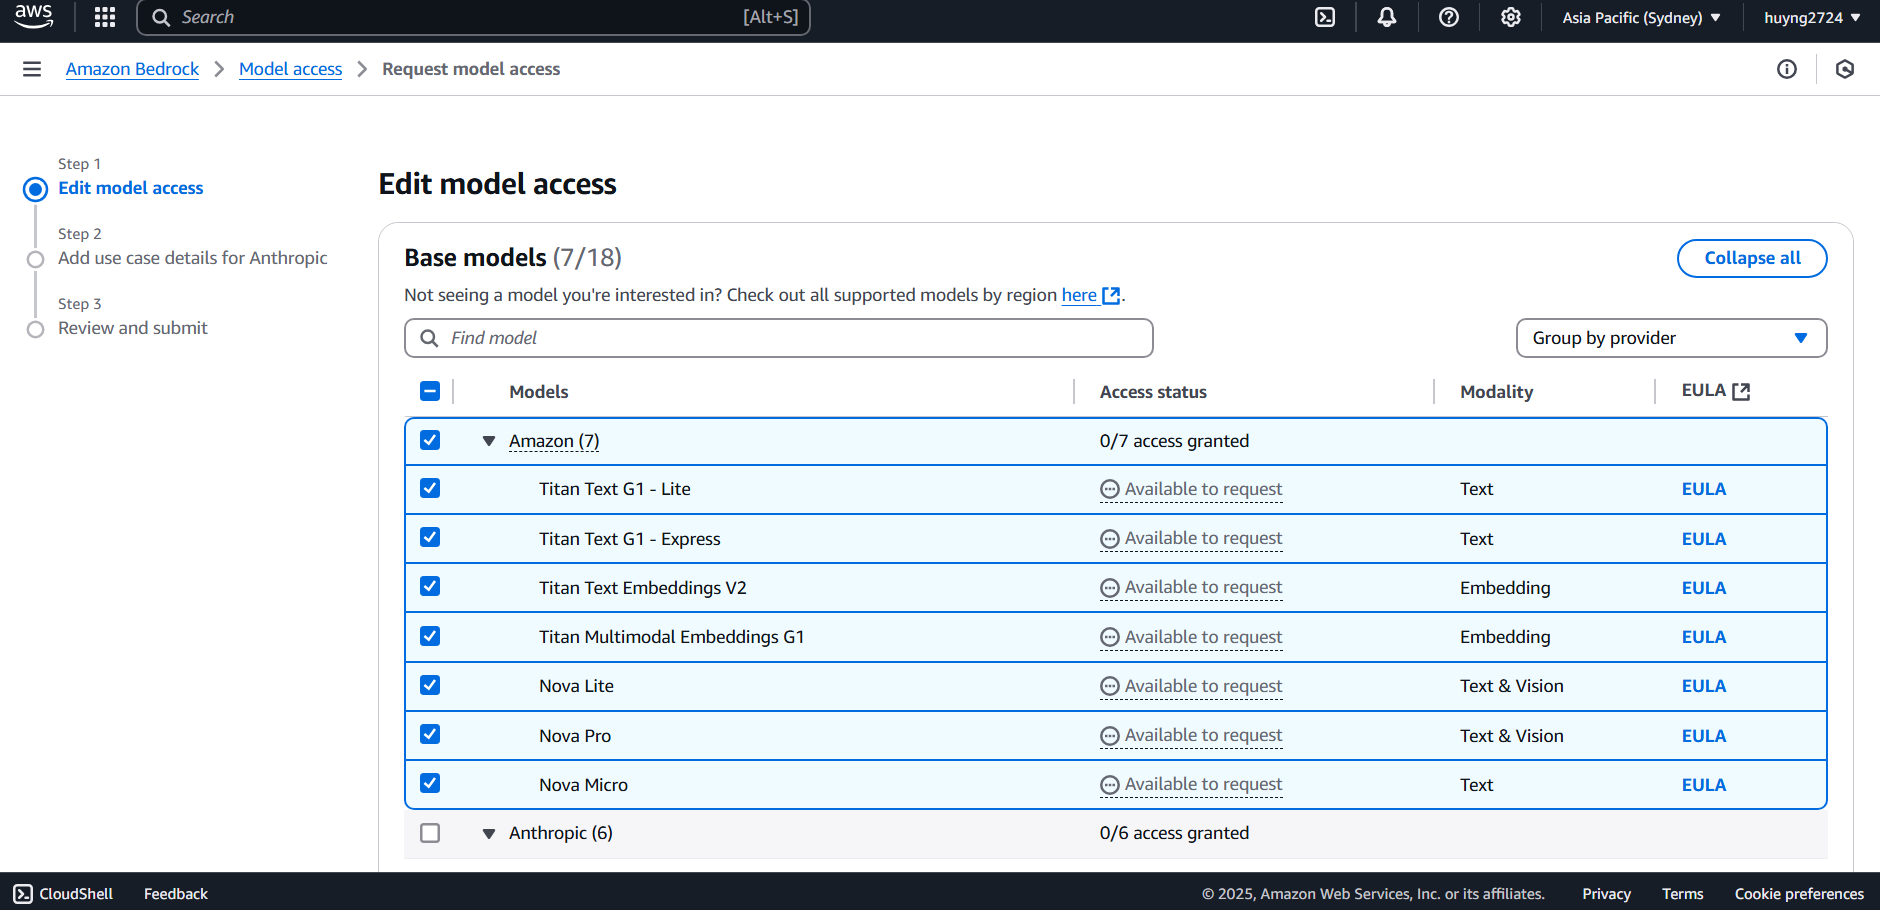This screenshot has height=910, width=1880.
Task: Check the Anthropic (6) provider checkbox
Action: click(x=430, y=833)
